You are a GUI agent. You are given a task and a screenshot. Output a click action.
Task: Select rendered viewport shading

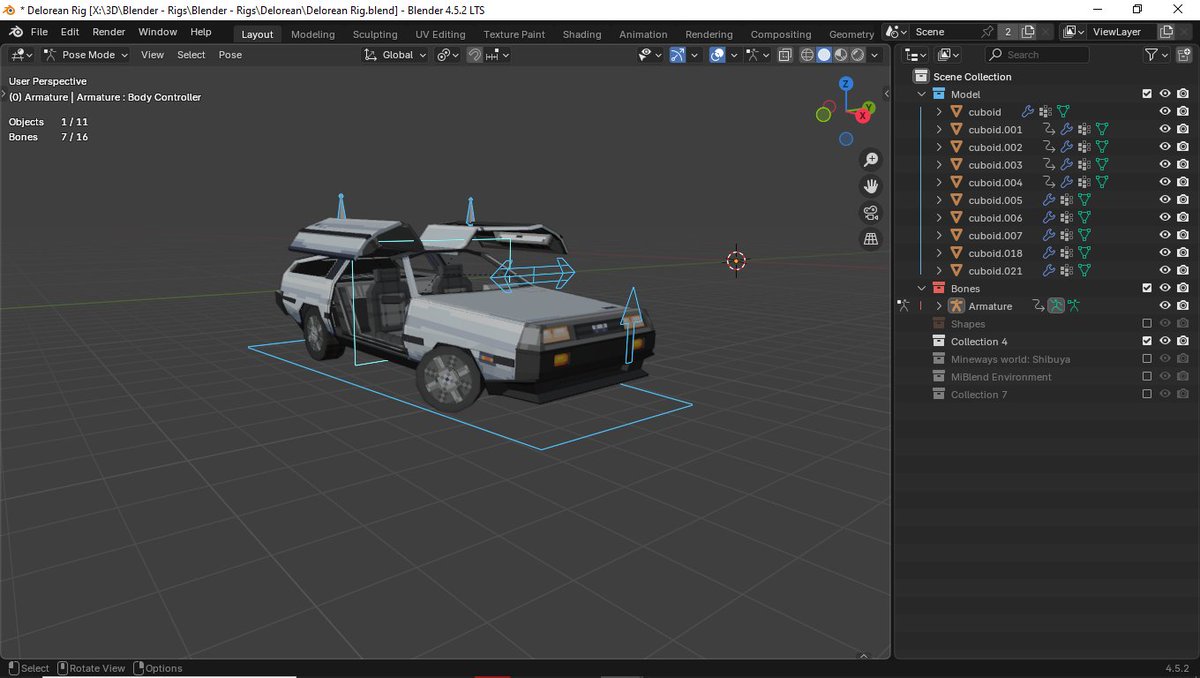pyautogui.click(x=858, y=55)
